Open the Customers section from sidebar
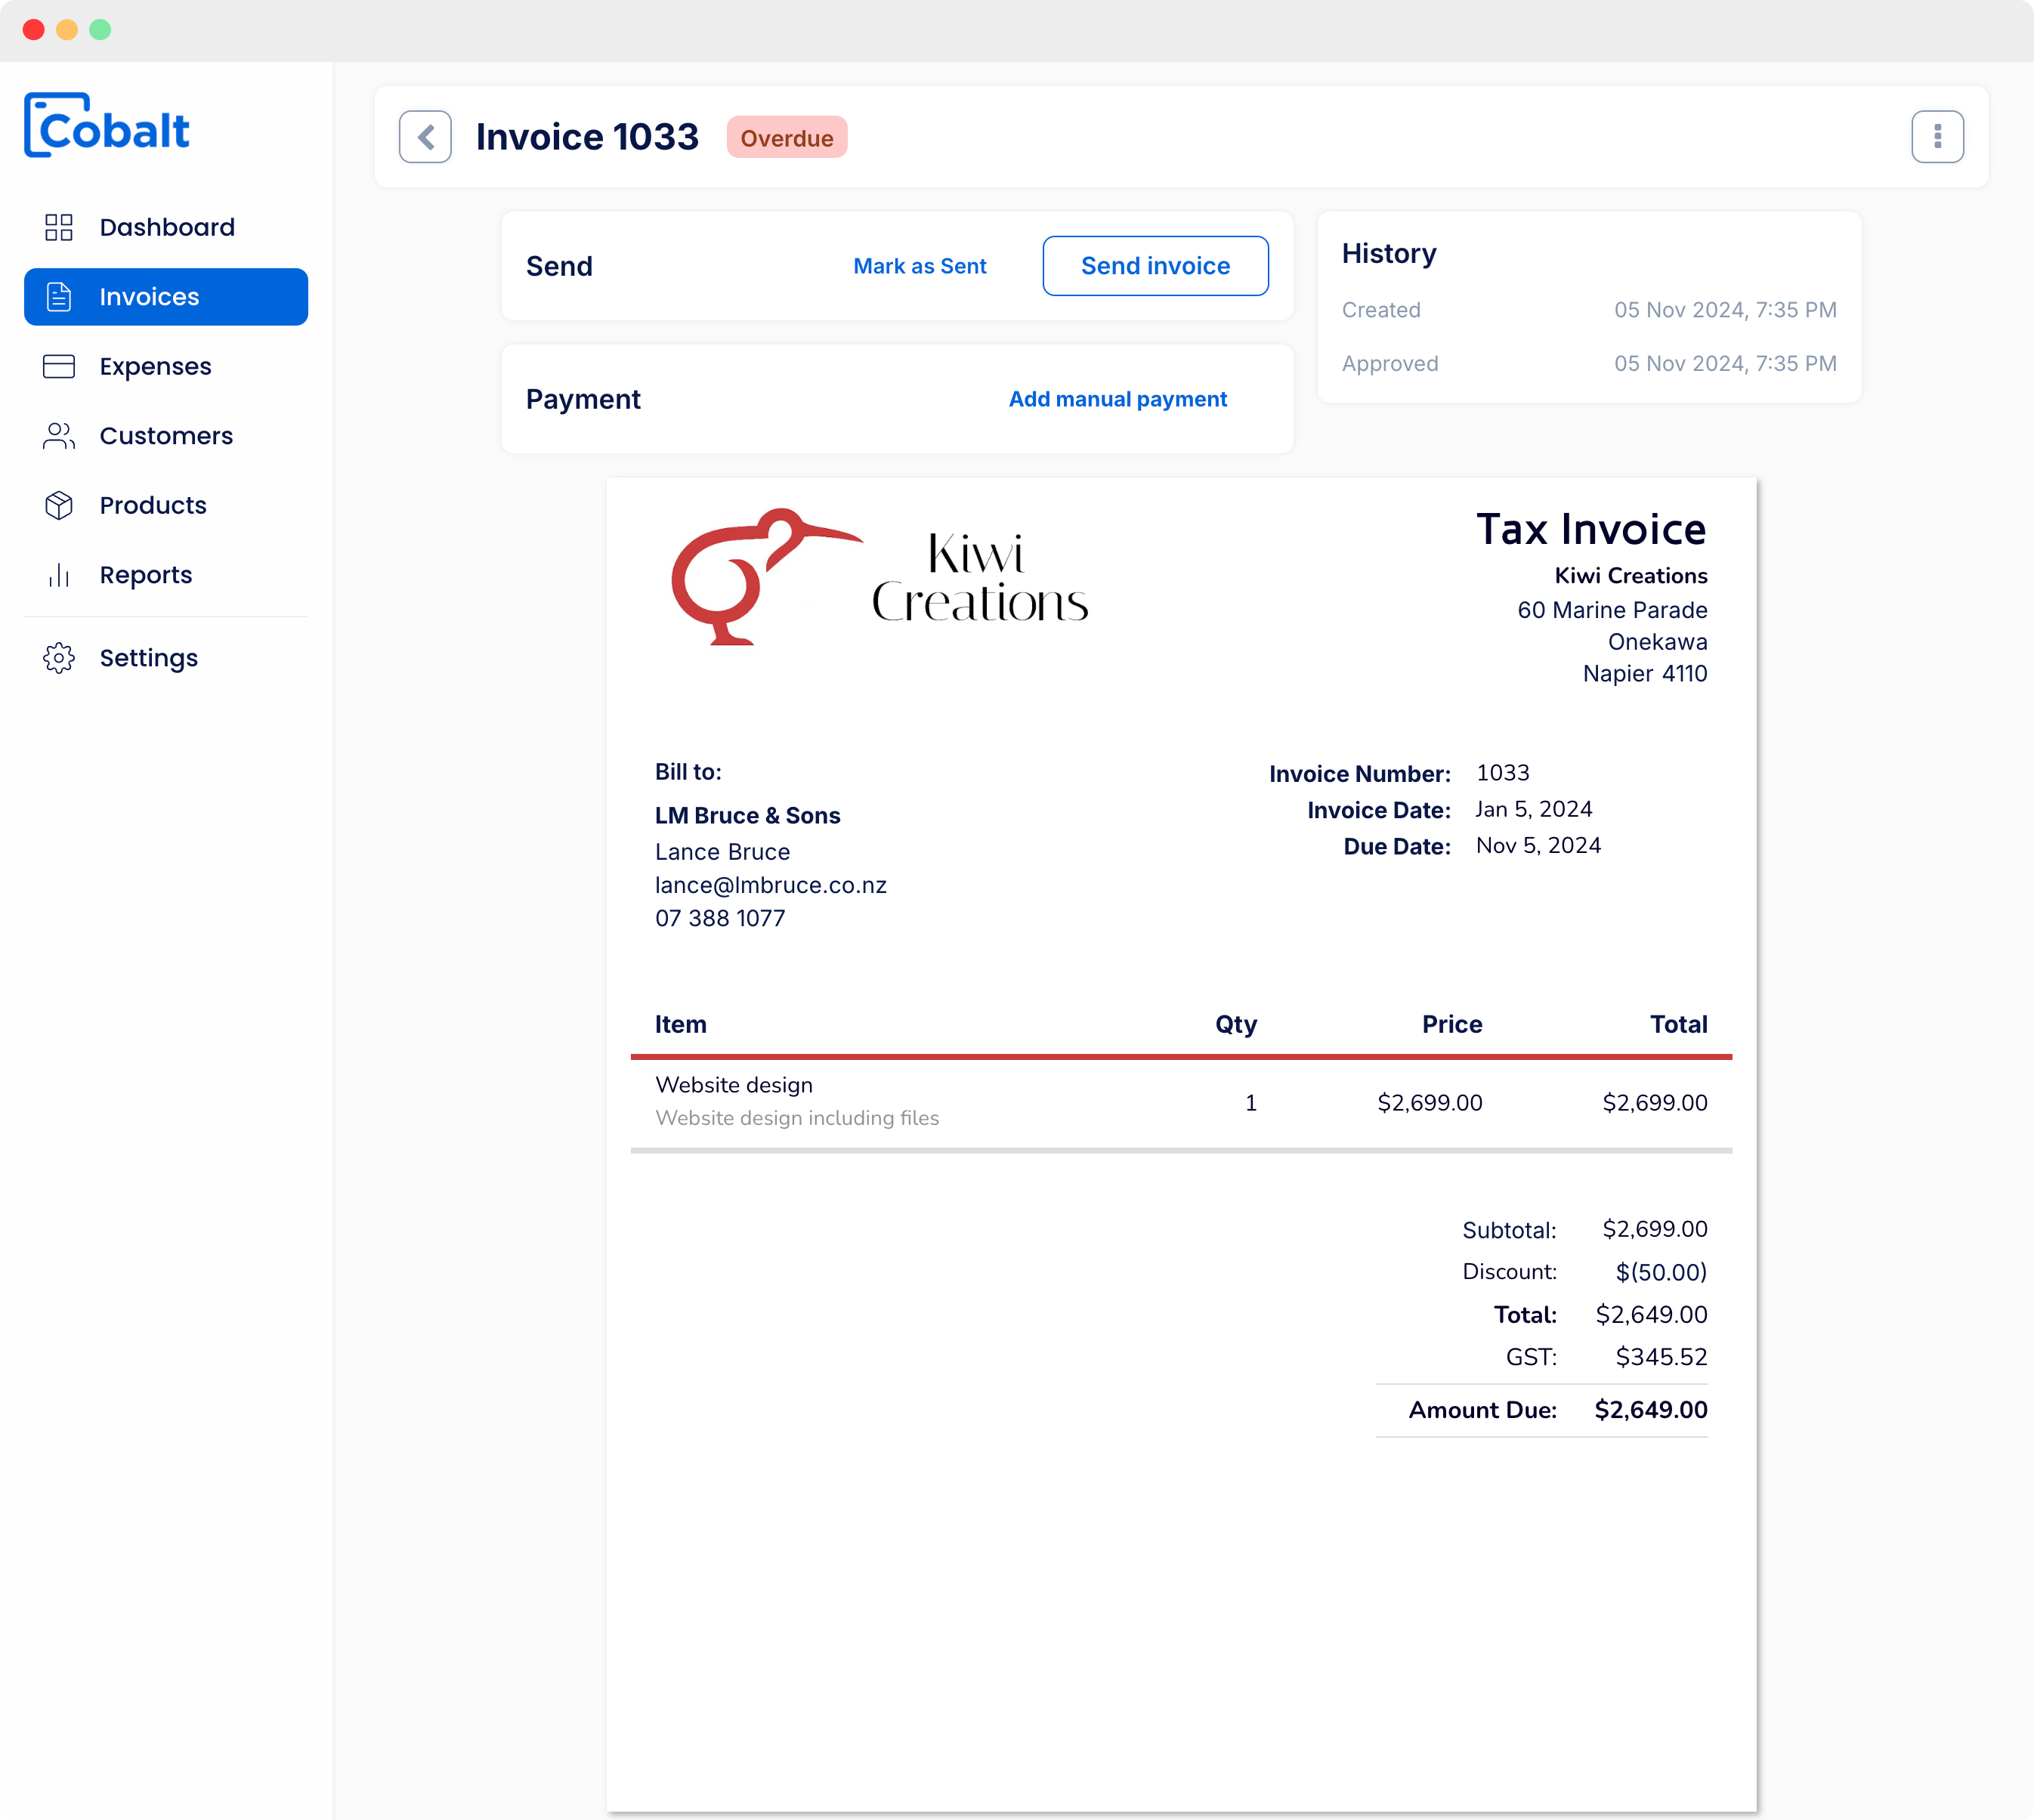 pyautogui.click(x=165, y=436)
